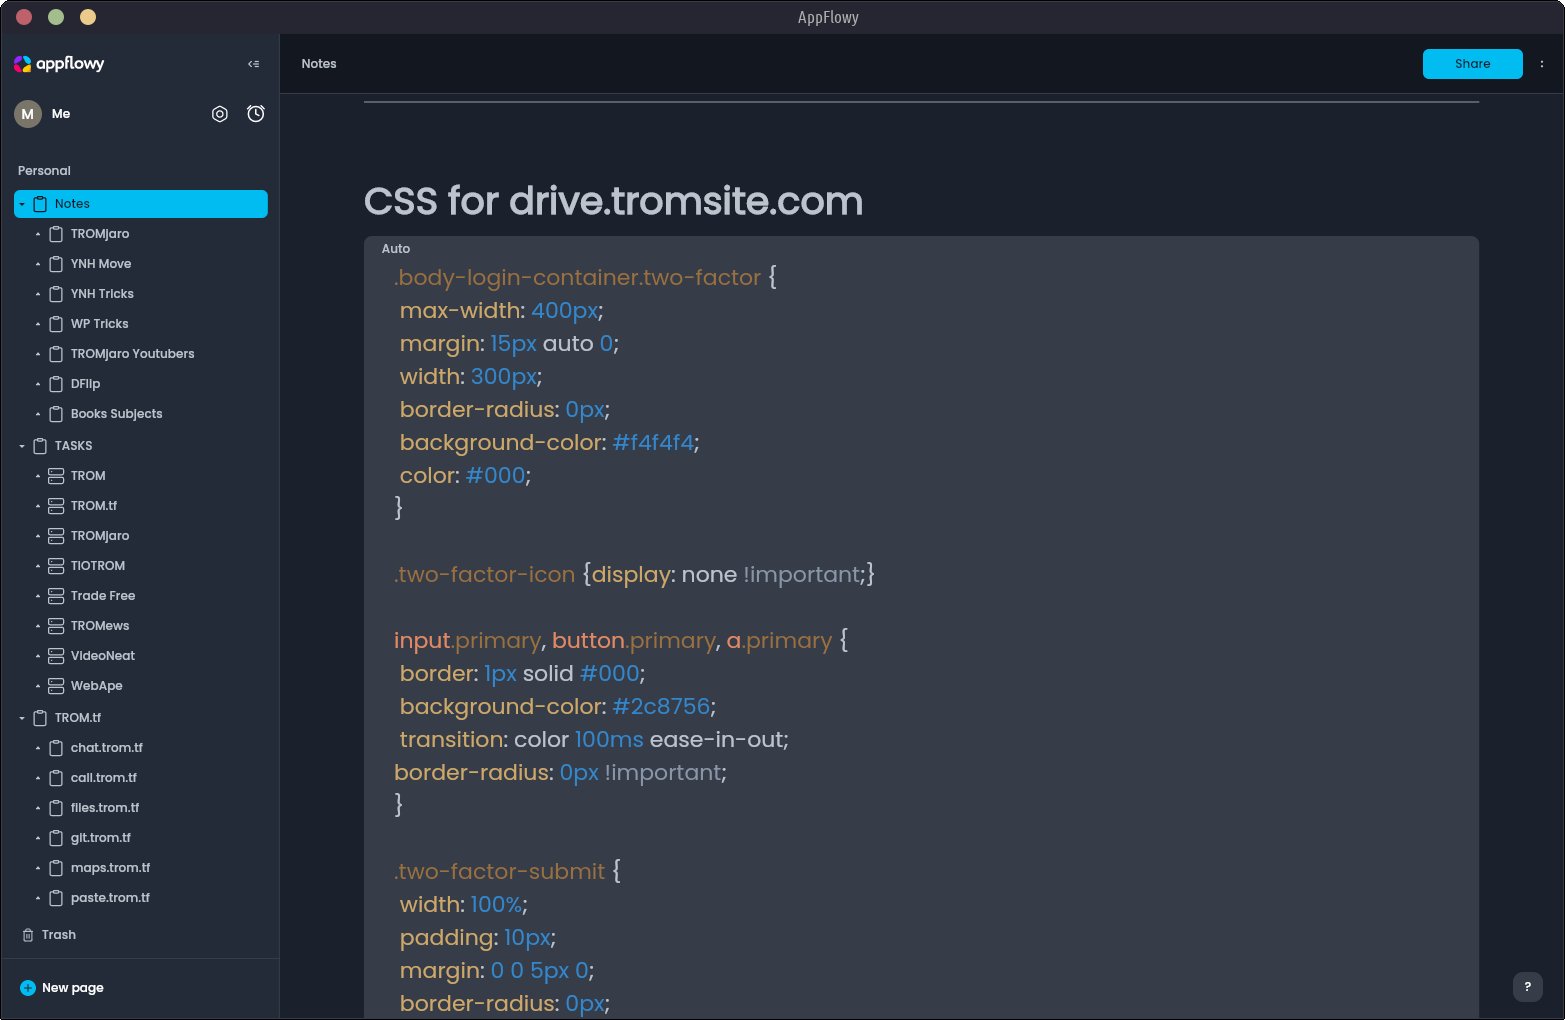The width and height of the screenshot is (1565, 1020).
Task: Collapse the TROM.tf section arrow
Action: (22, 718)
